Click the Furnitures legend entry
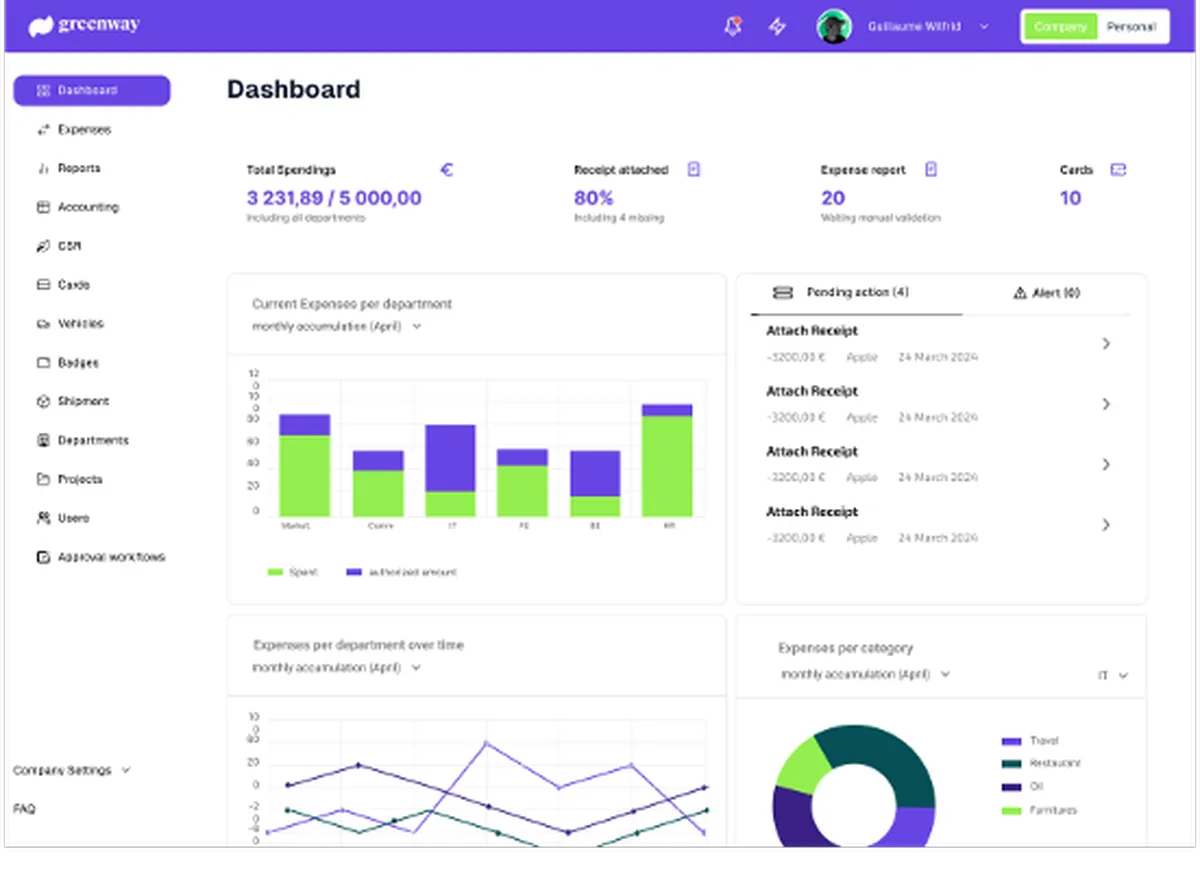The height and width of the screenshot is (882, 1200). coord(1040,810)
